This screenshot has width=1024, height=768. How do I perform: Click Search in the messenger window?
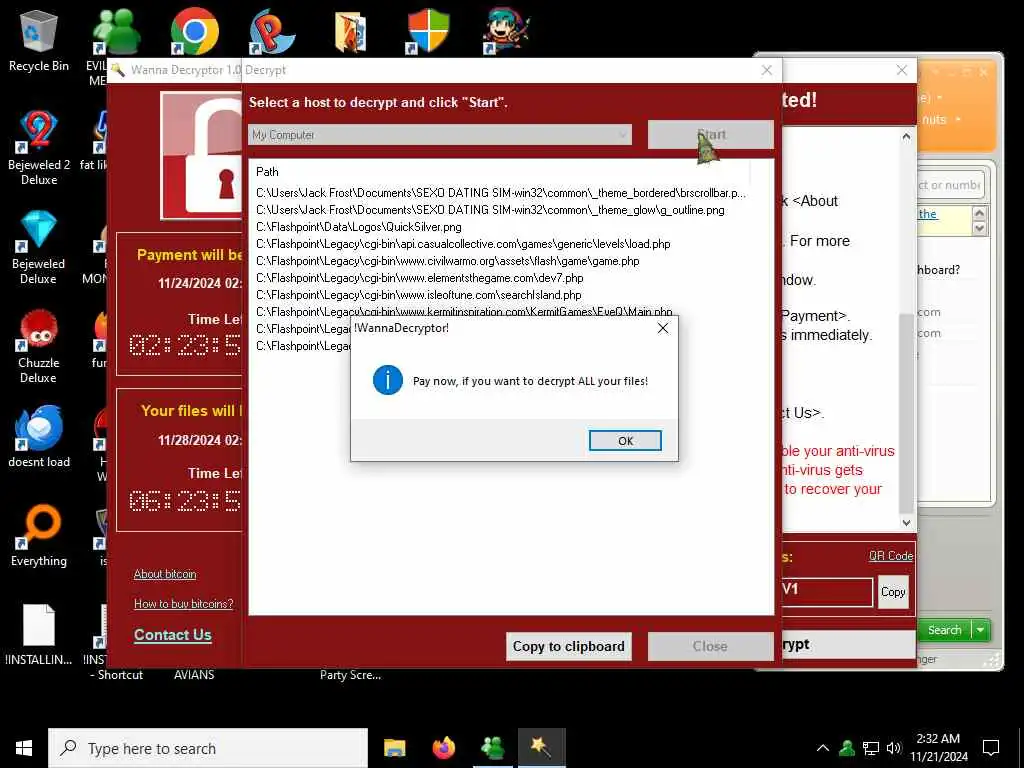(944, 630)
